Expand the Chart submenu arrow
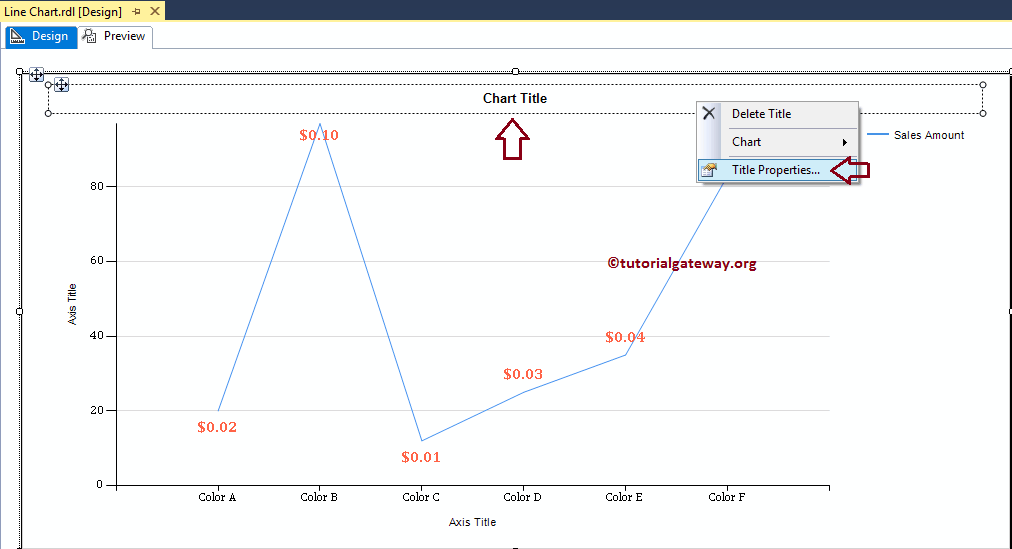The height and width of the screenshot is (549, 1012). point(845,143)
